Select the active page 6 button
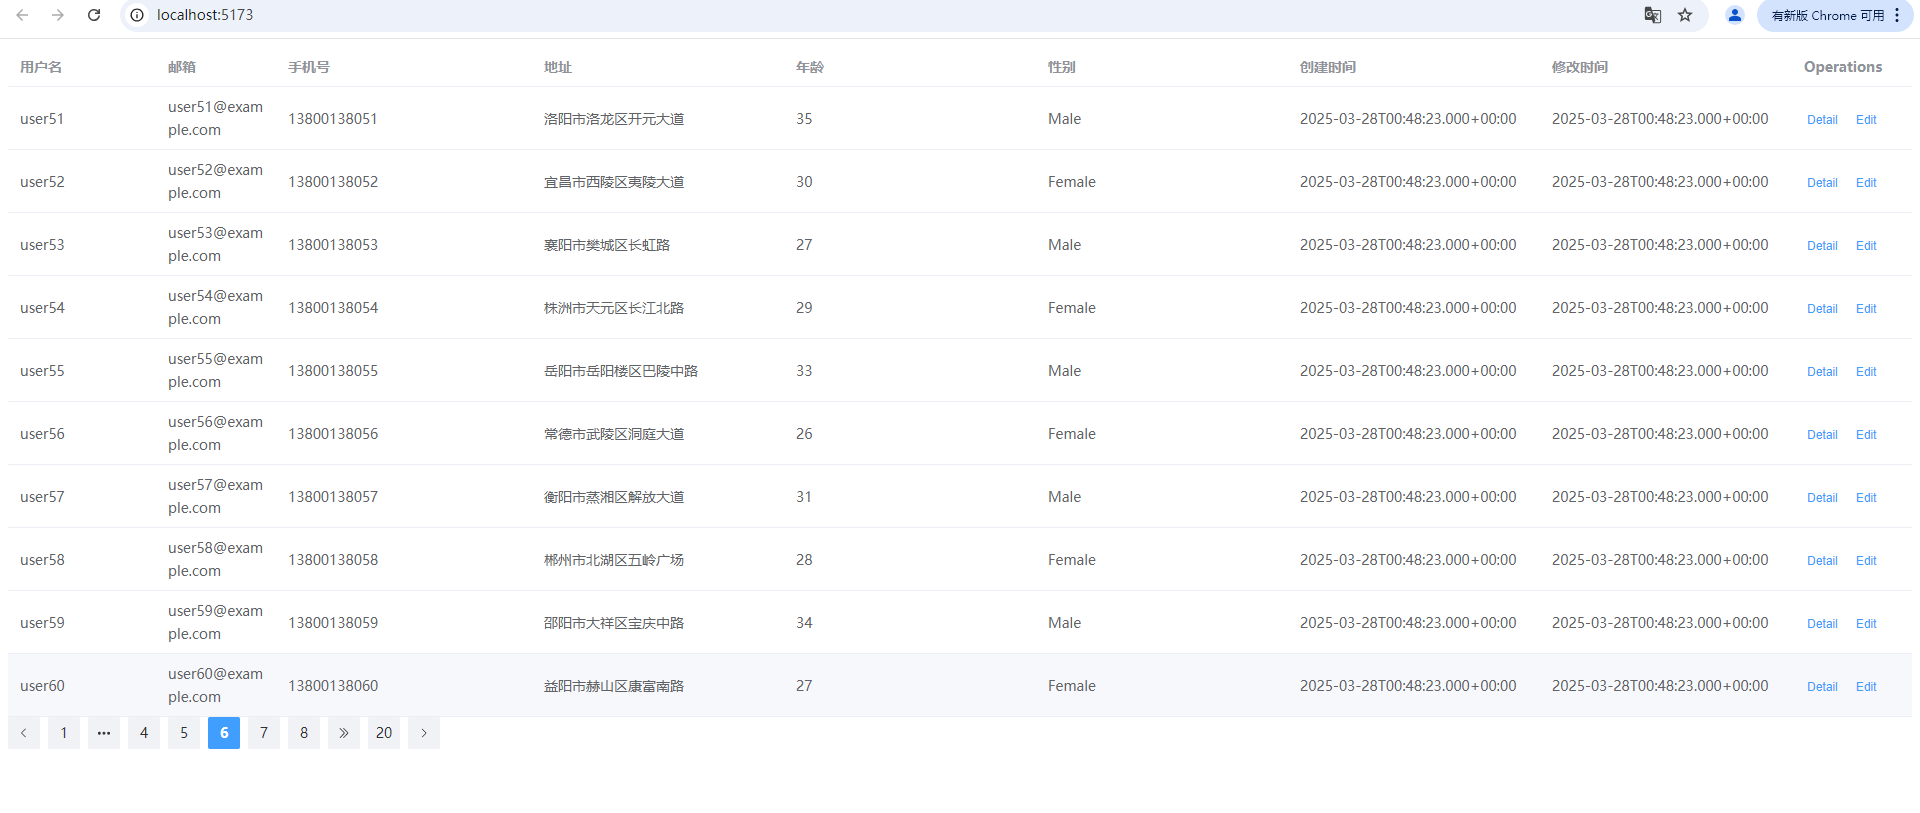 [224, 733]
